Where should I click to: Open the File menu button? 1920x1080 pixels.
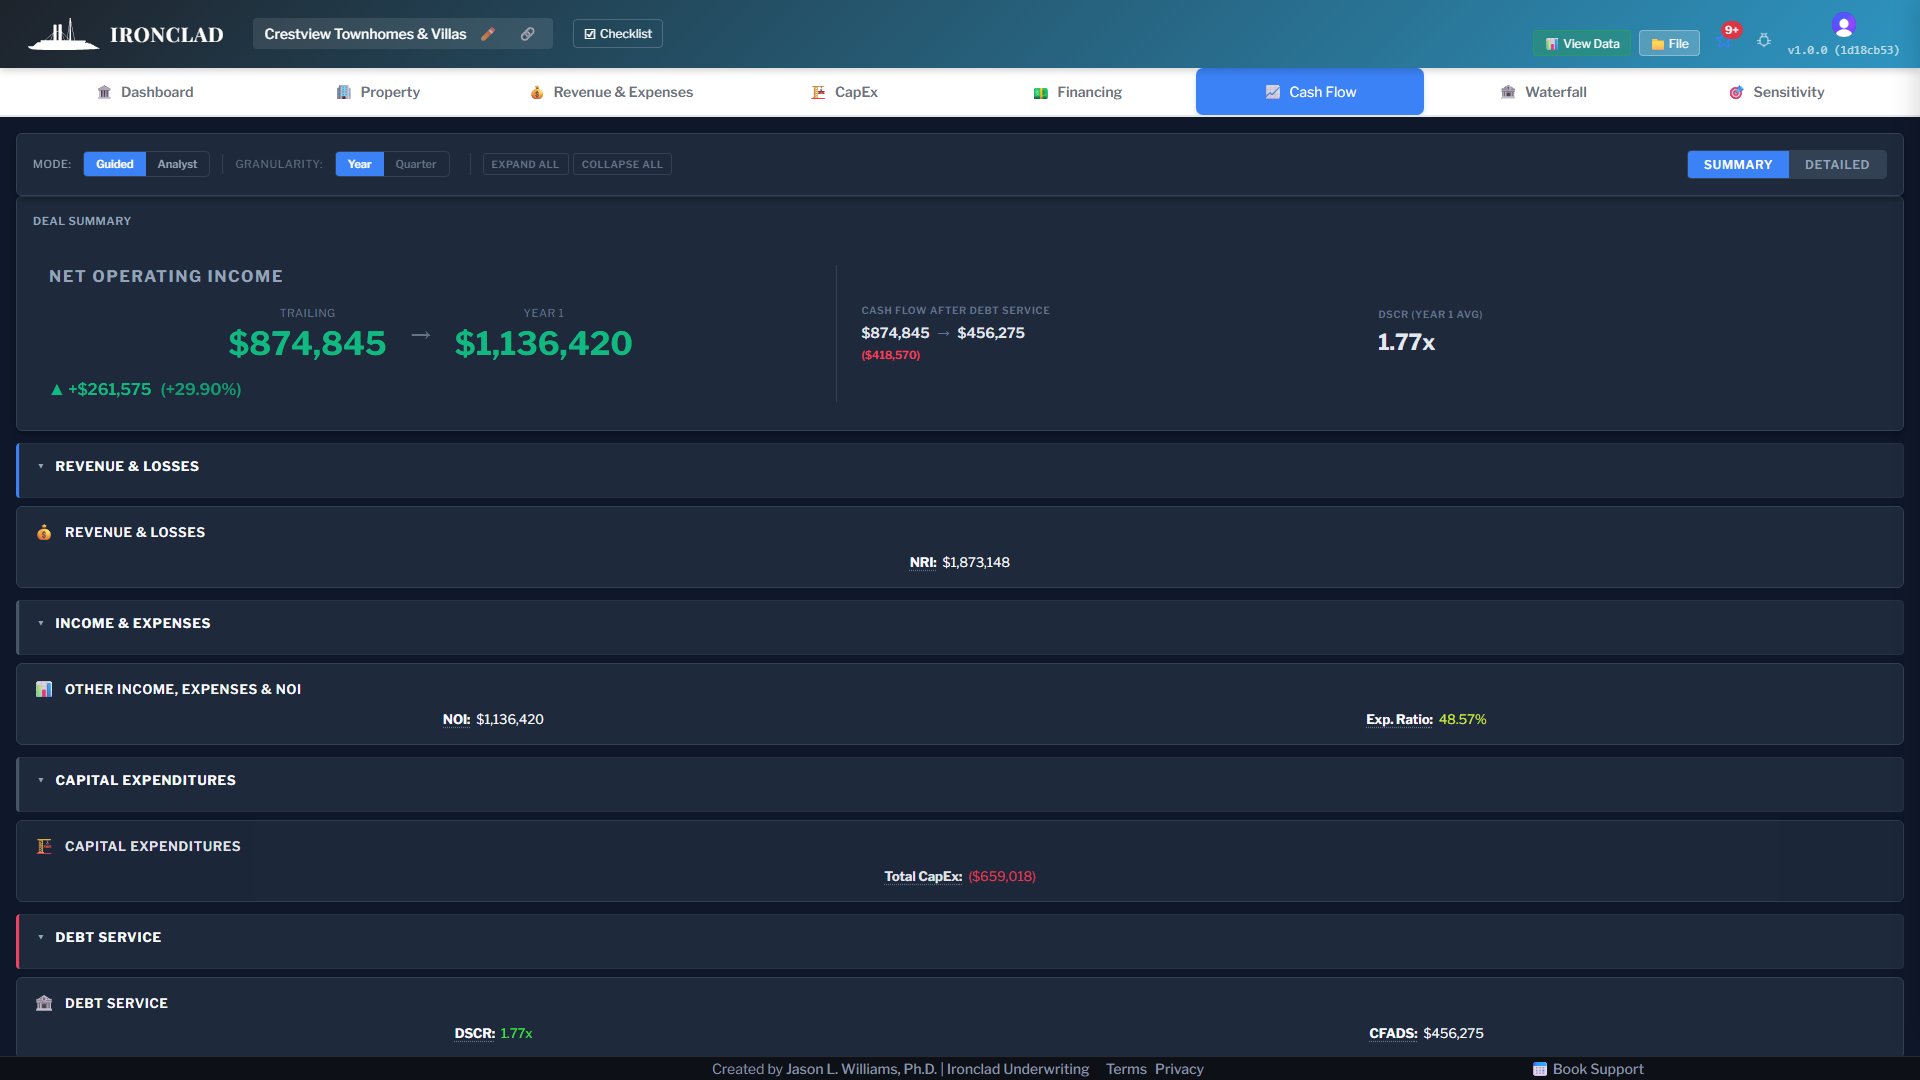coord(1669,44)
